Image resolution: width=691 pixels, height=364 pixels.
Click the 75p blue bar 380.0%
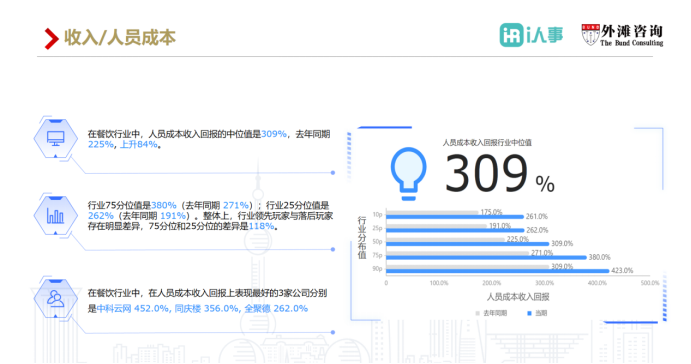tap(486, 257)
